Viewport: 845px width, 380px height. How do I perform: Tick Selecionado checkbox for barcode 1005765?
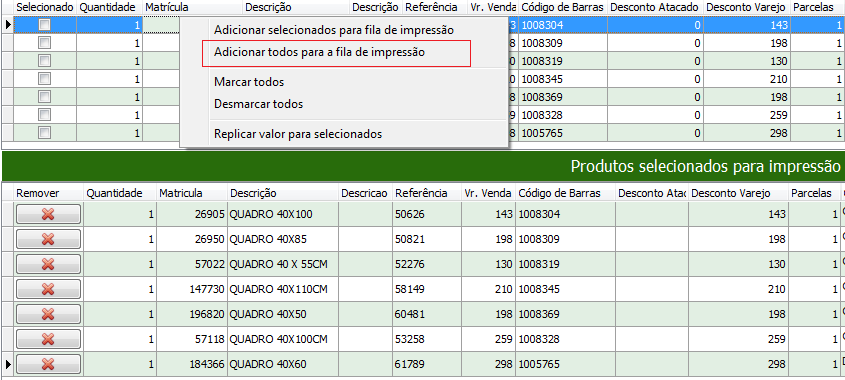click(45, 132)
